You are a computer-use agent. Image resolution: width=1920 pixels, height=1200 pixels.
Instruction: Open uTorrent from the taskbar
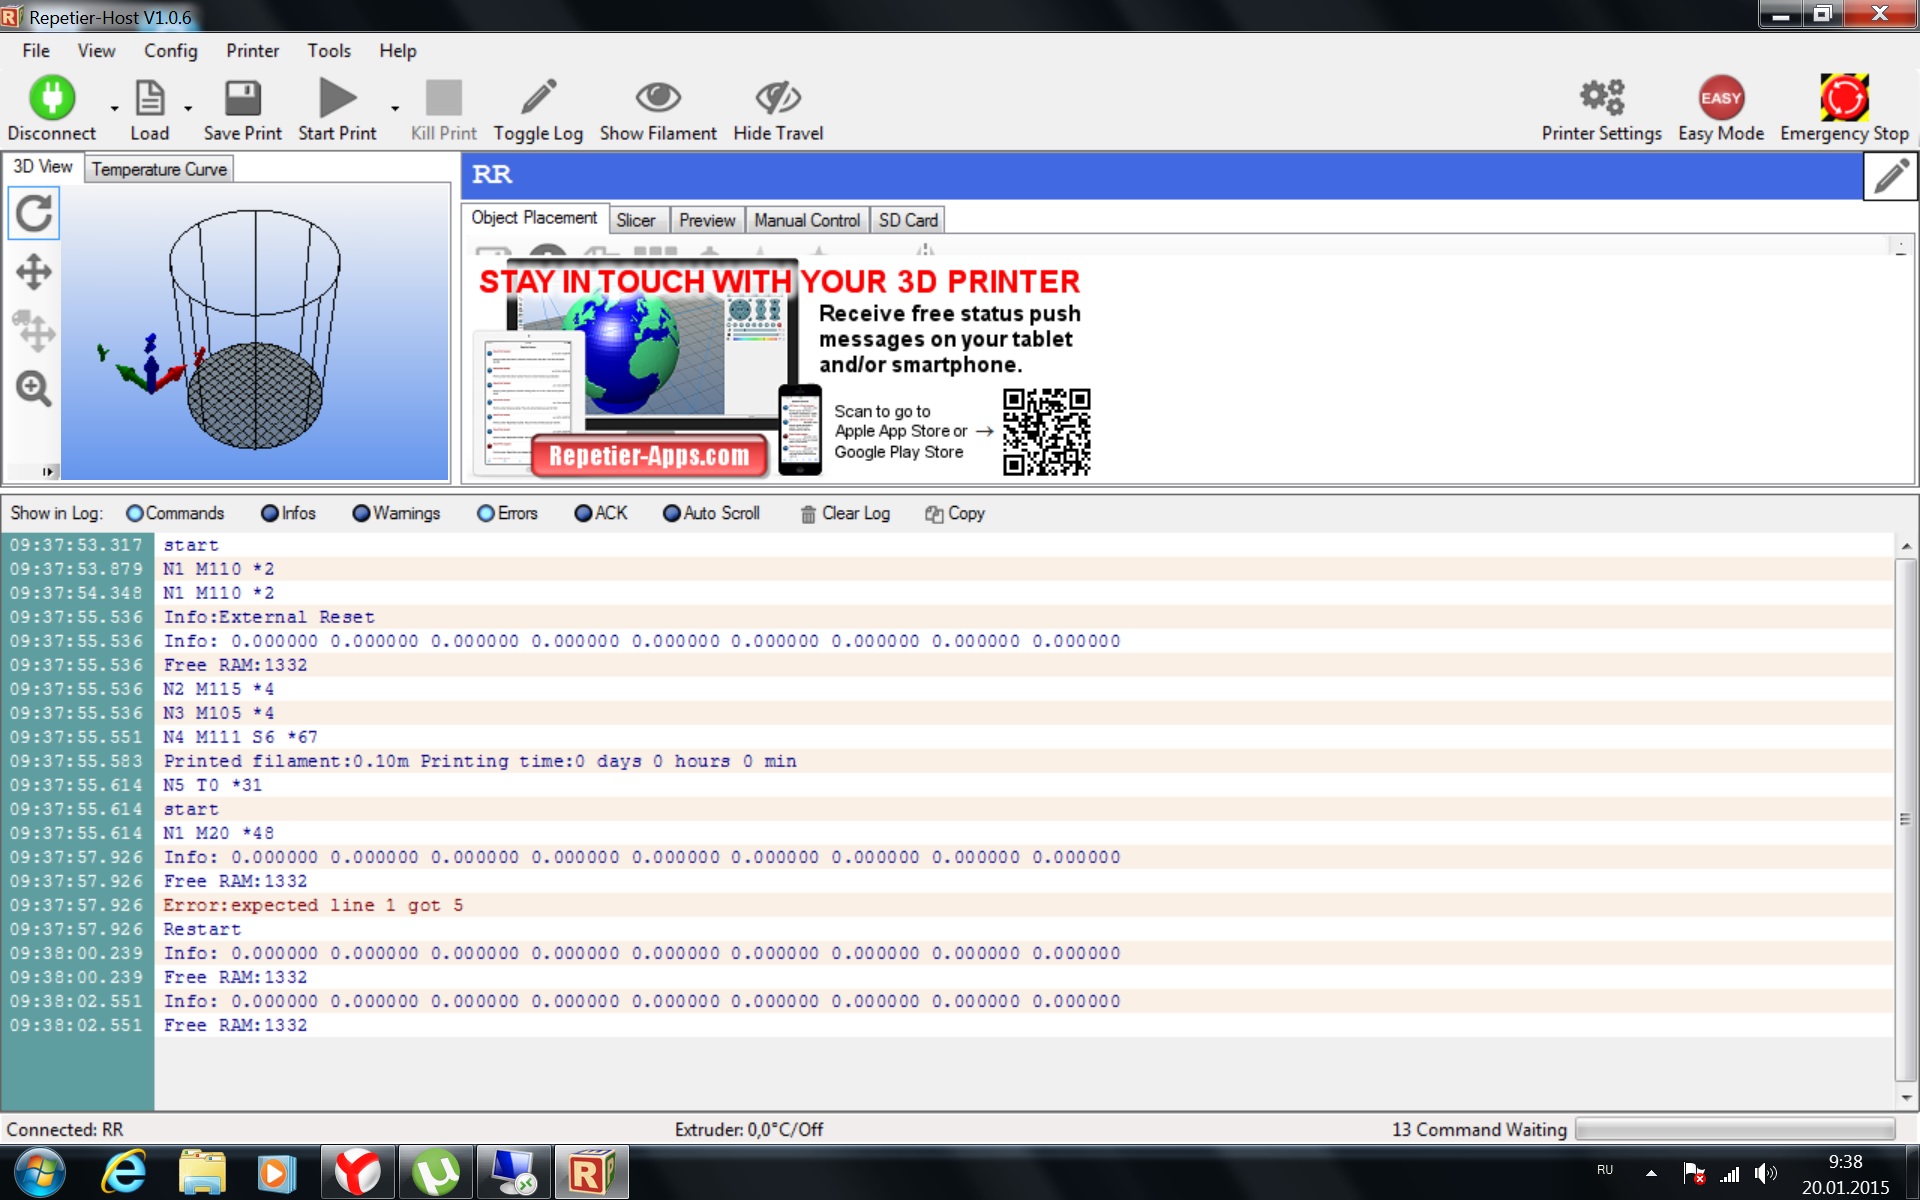(x=435, y=1173)
